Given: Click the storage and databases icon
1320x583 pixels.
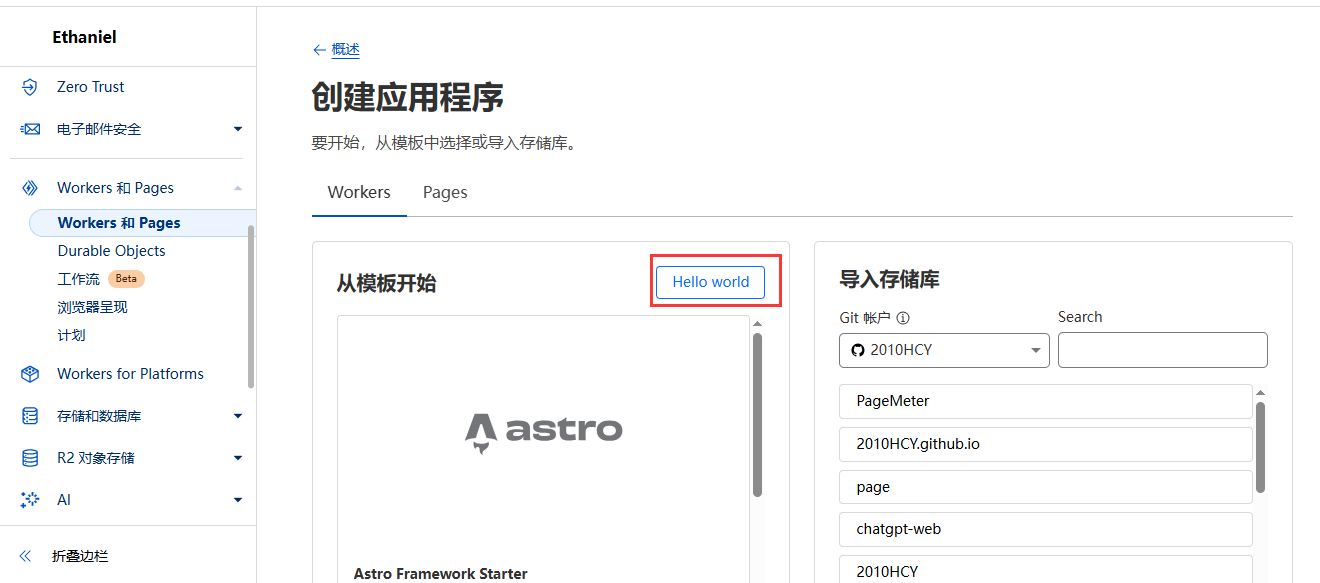Looking at the screenshot, I should pyautogui.click(x=30, y=416).
